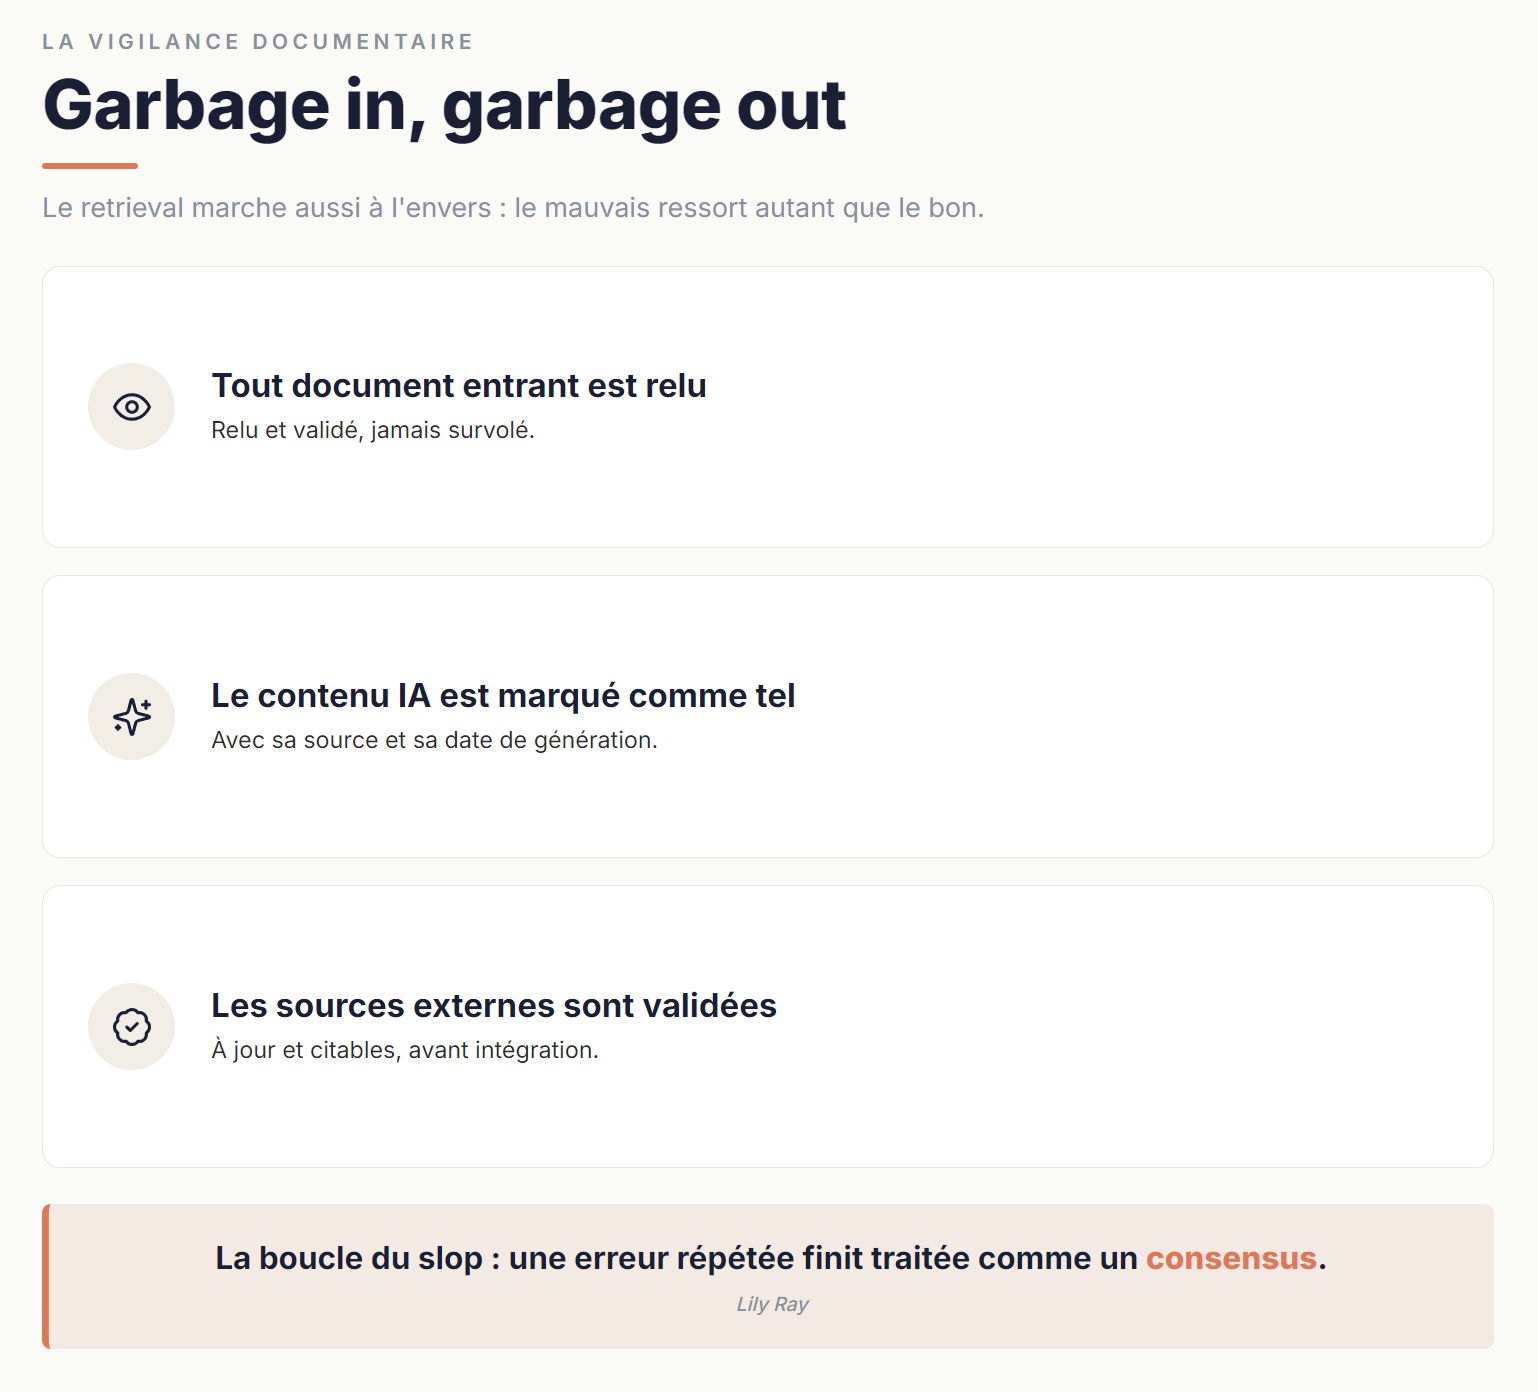Click the sparkle AI icon
The image size is (1538, 1392).
[132, 717]
